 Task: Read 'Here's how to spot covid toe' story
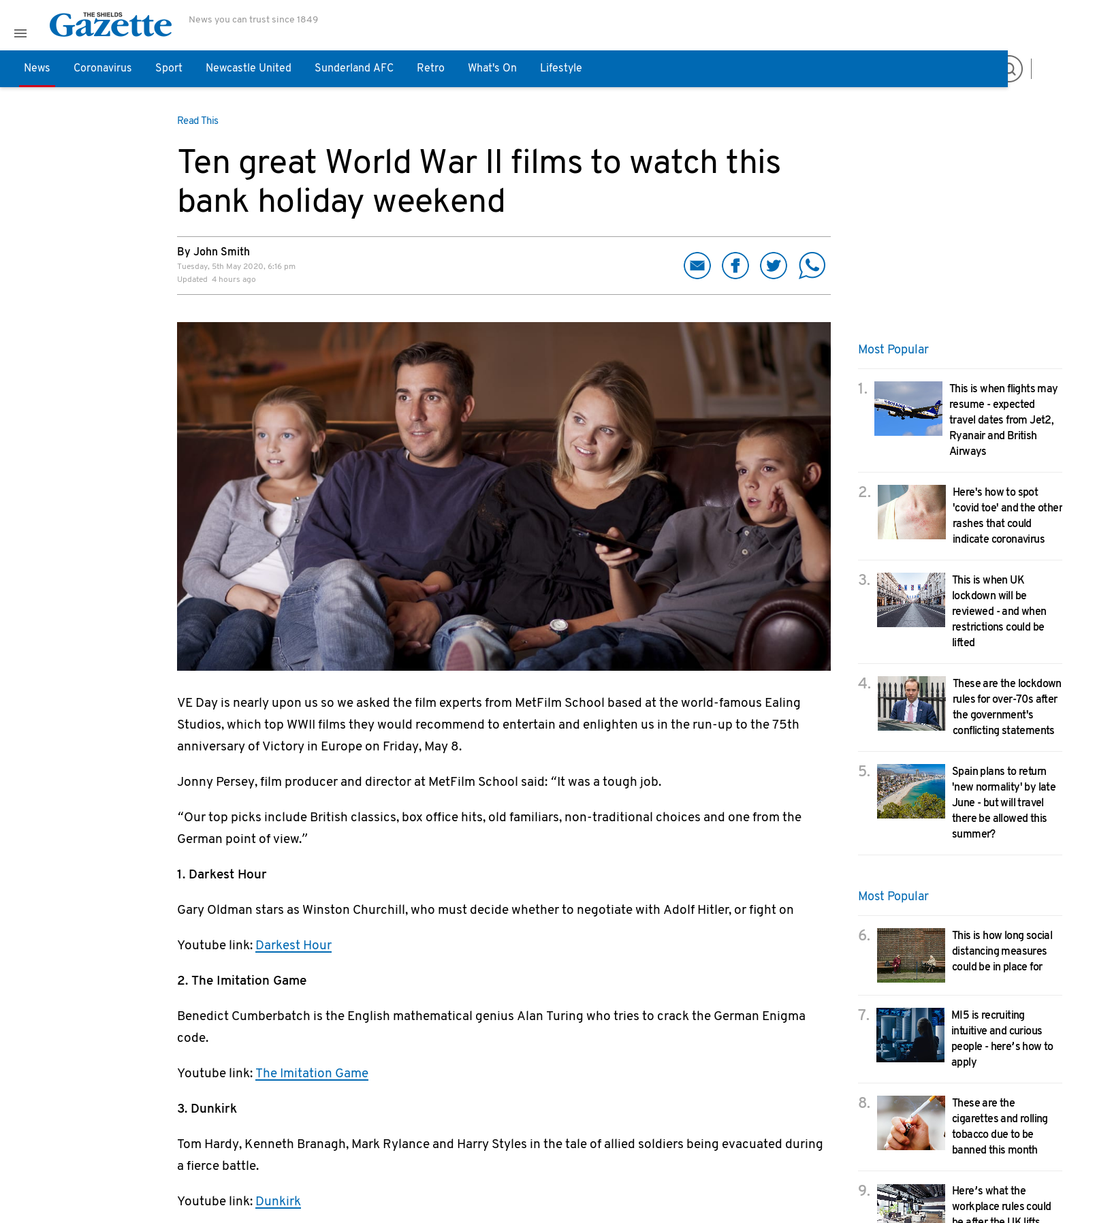1007,516
